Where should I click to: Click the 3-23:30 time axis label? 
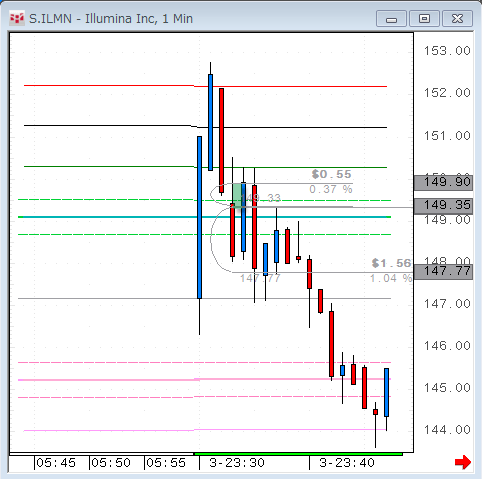point(237,463)
